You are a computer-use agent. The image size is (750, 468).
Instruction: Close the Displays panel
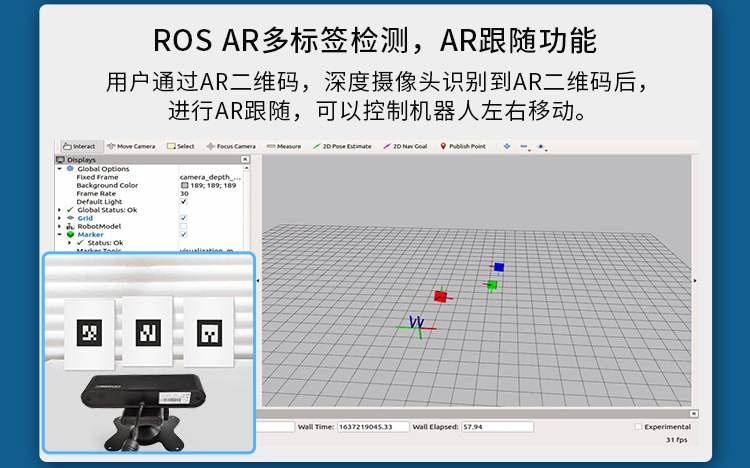click(x=245, y=159)
